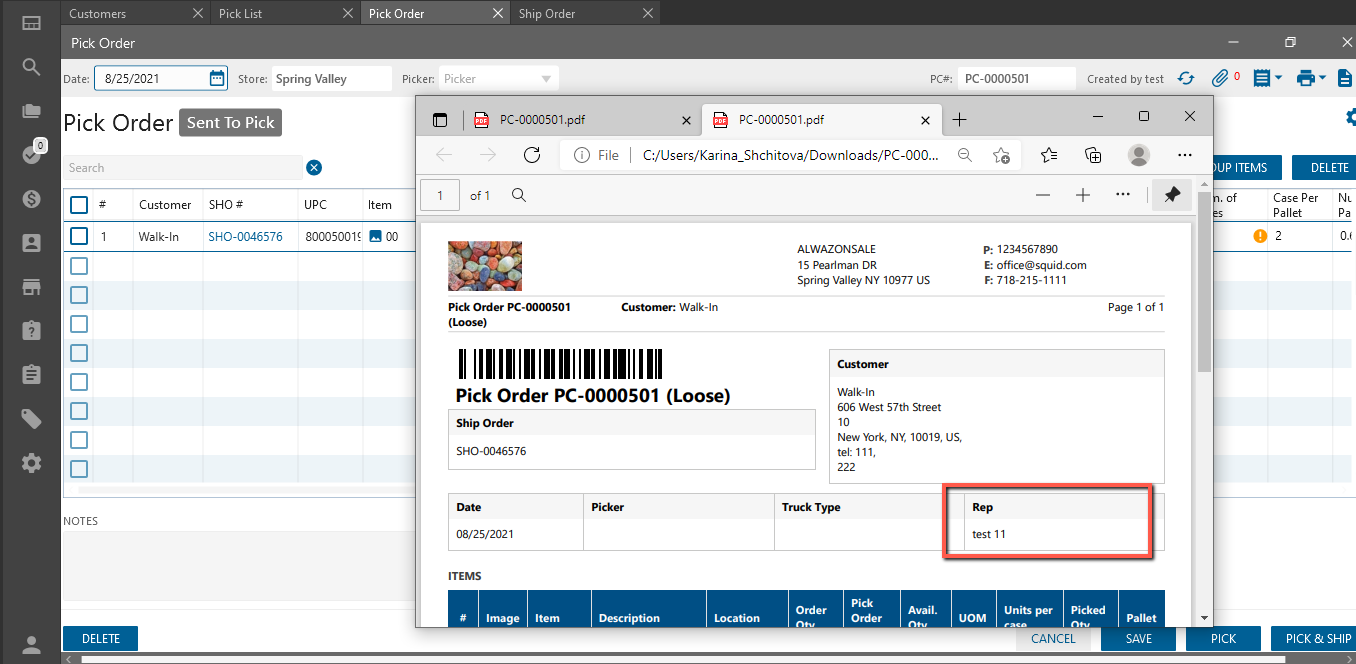The image size is (1356, 664).
Task: Click the image icon in the Item cell
Action: [376, 237]
